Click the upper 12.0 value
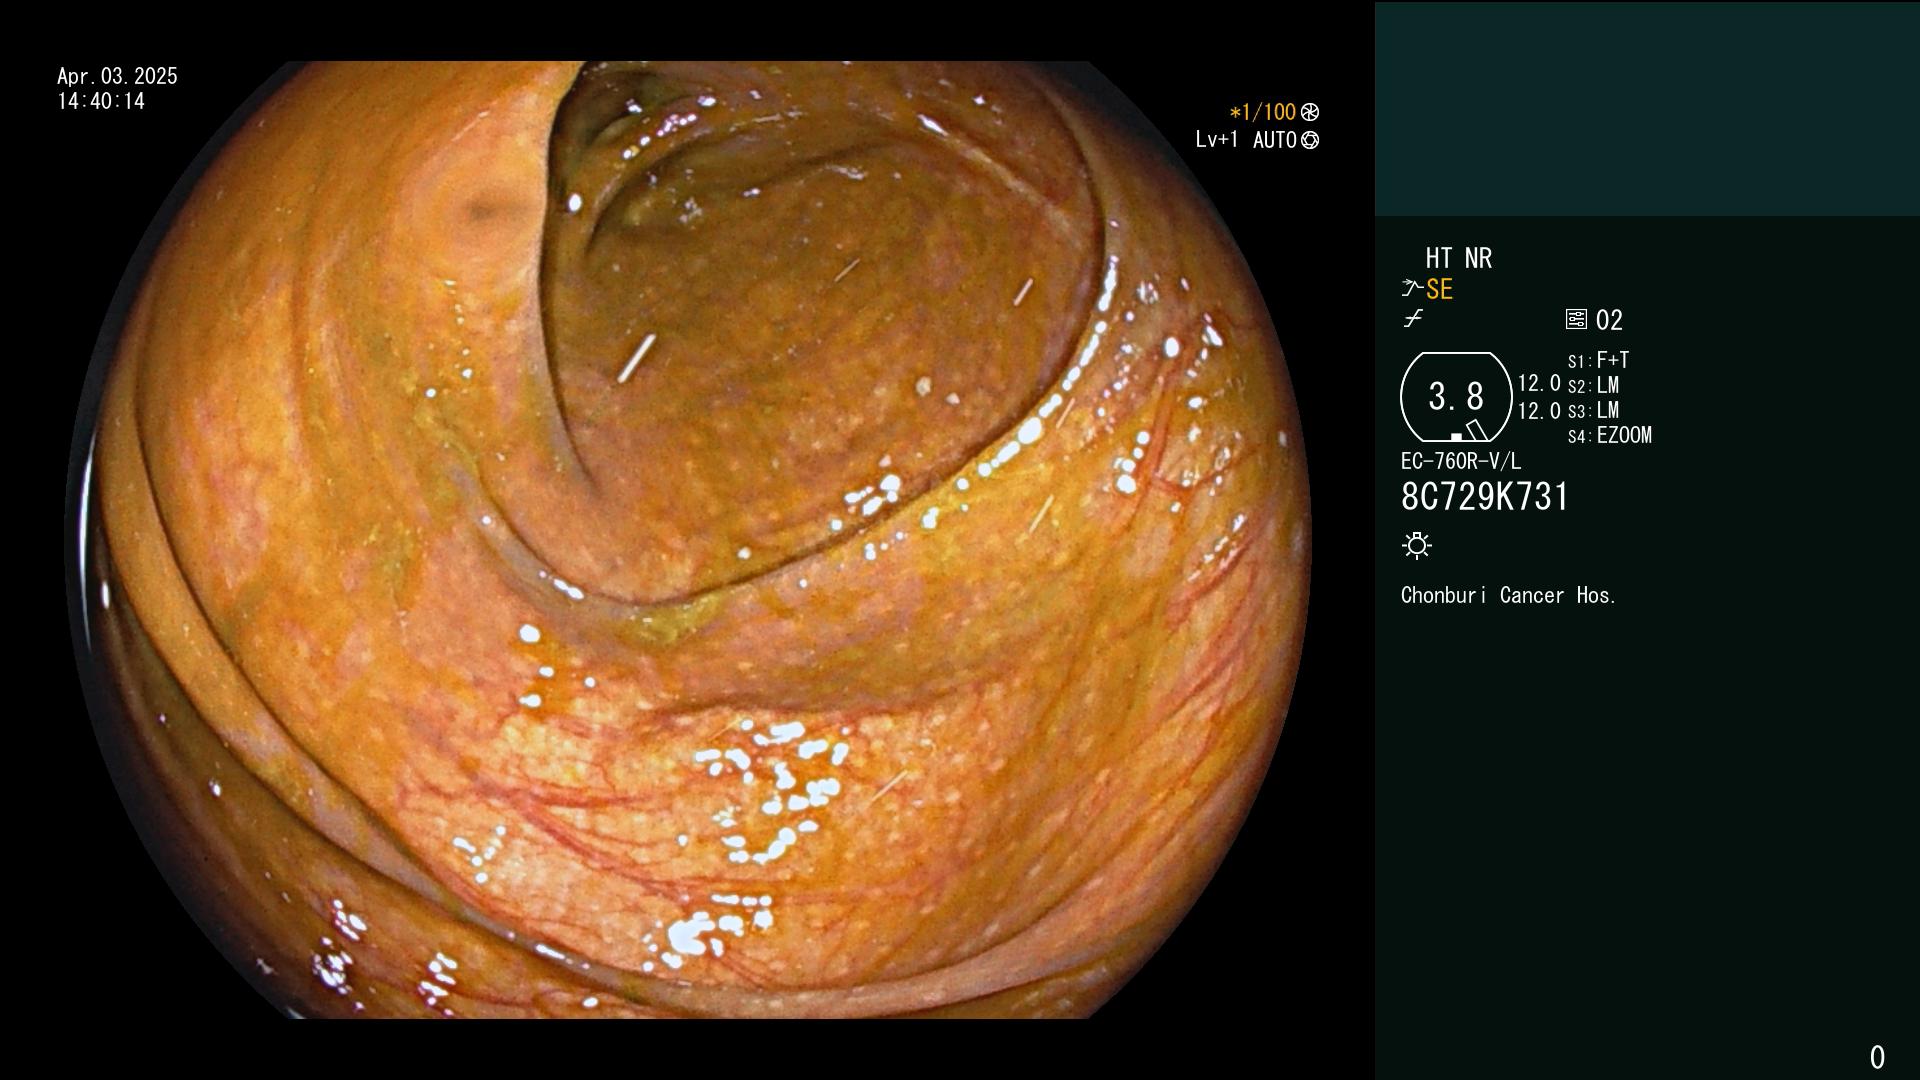 tap(1539, 383)
